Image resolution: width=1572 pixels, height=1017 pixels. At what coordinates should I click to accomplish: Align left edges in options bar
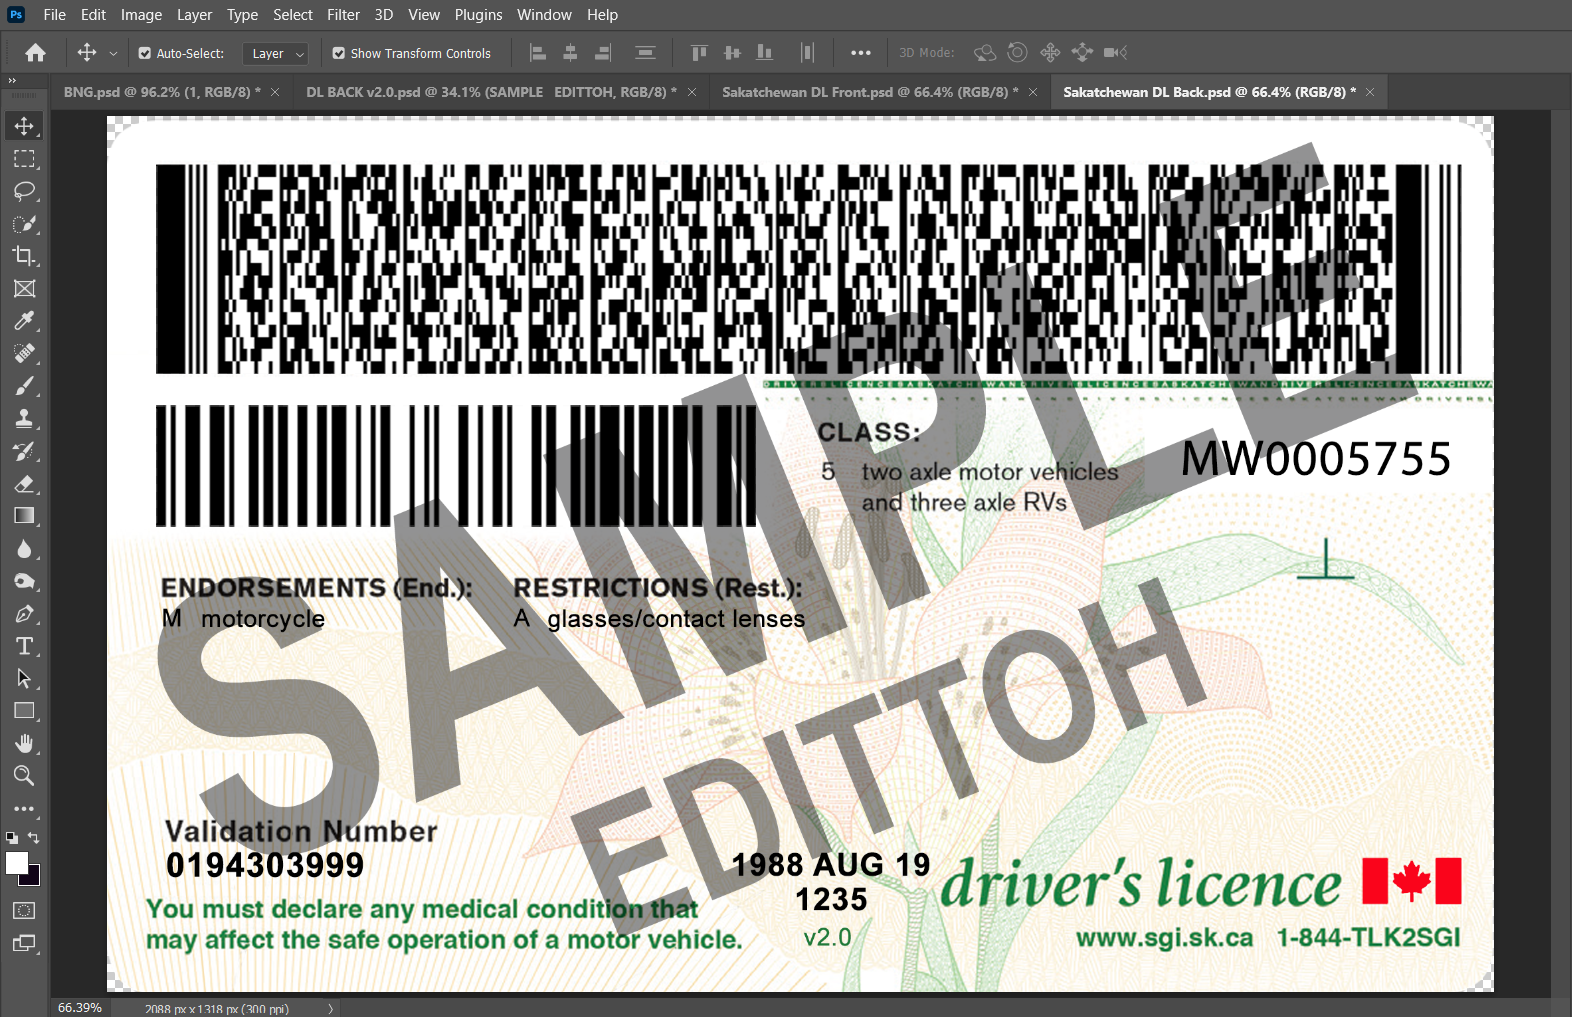click(x=538, y=53)
